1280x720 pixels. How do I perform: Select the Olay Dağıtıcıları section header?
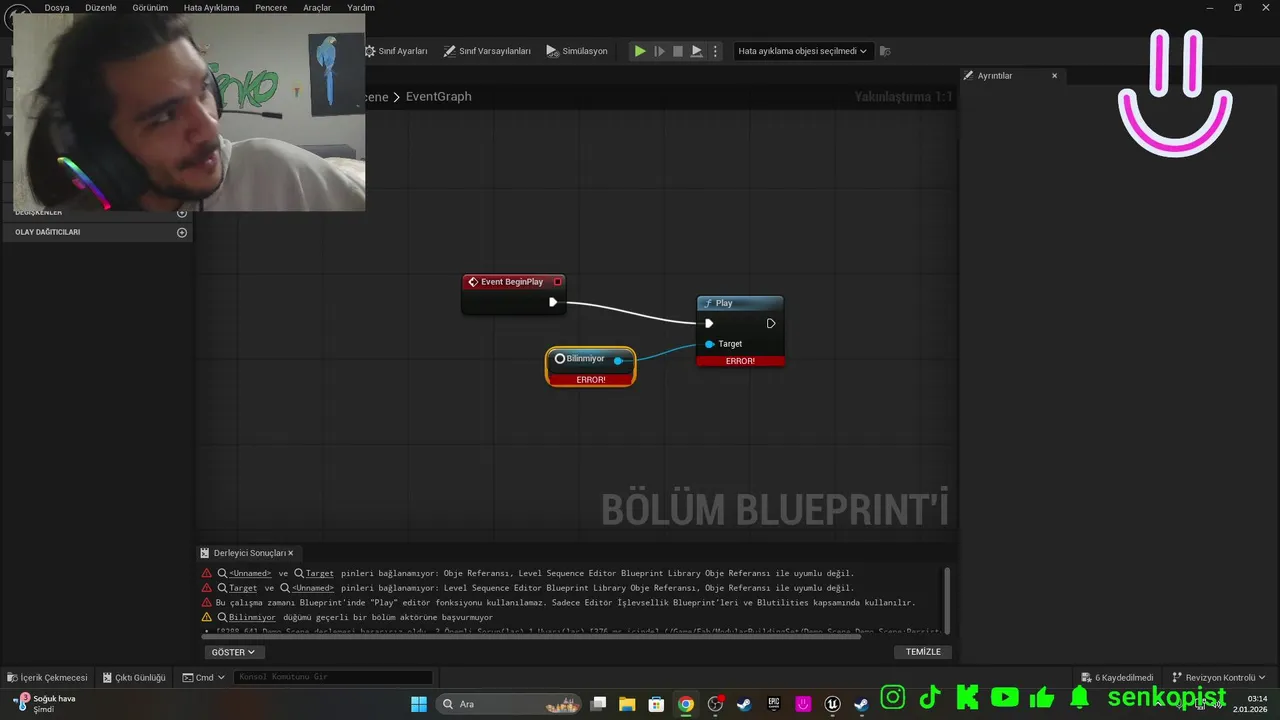click(97, 232)
